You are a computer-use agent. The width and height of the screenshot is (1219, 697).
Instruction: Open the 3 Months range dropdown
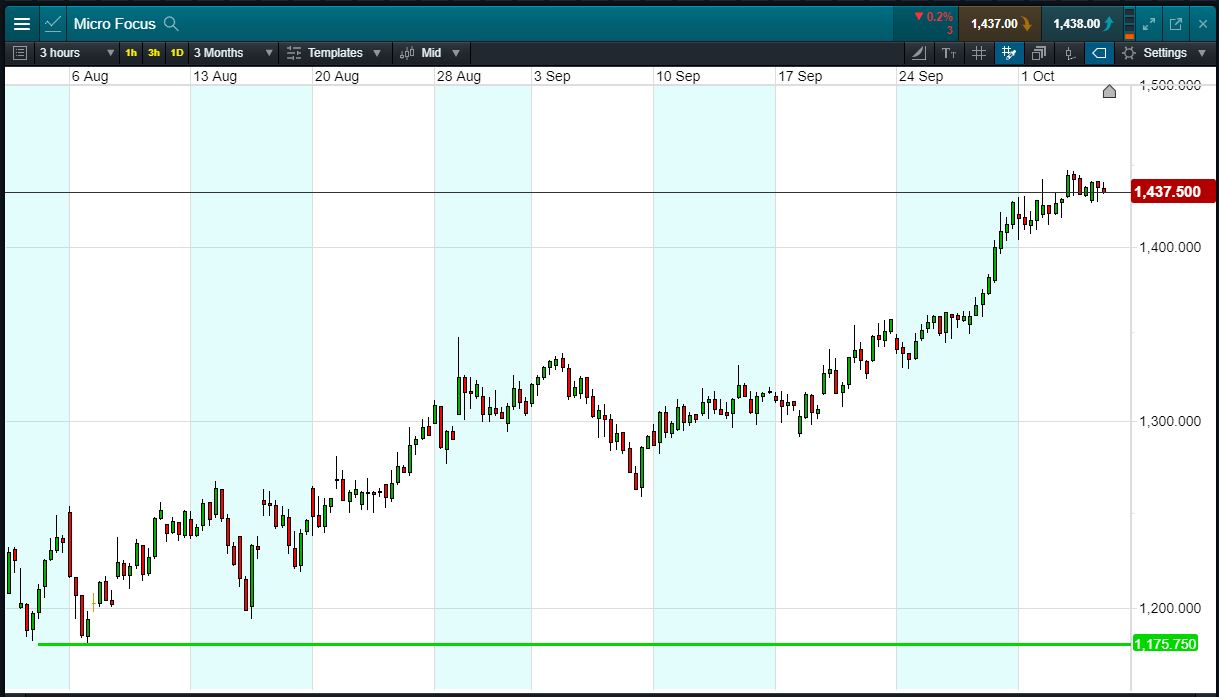pos(233,53)
